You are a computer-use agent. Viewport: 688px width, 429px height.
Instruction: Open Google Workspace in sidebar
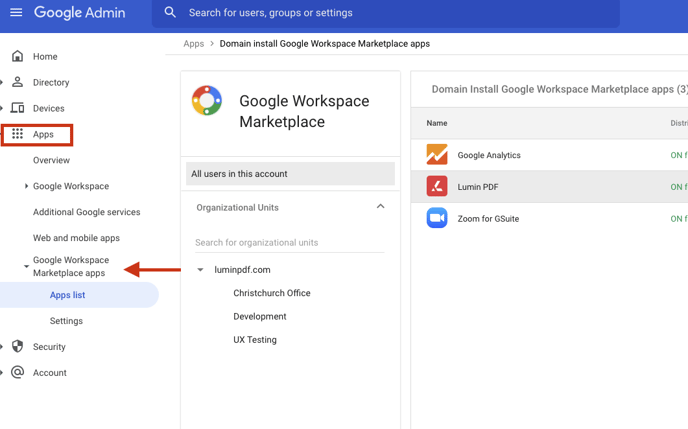(x=71, y=186)
